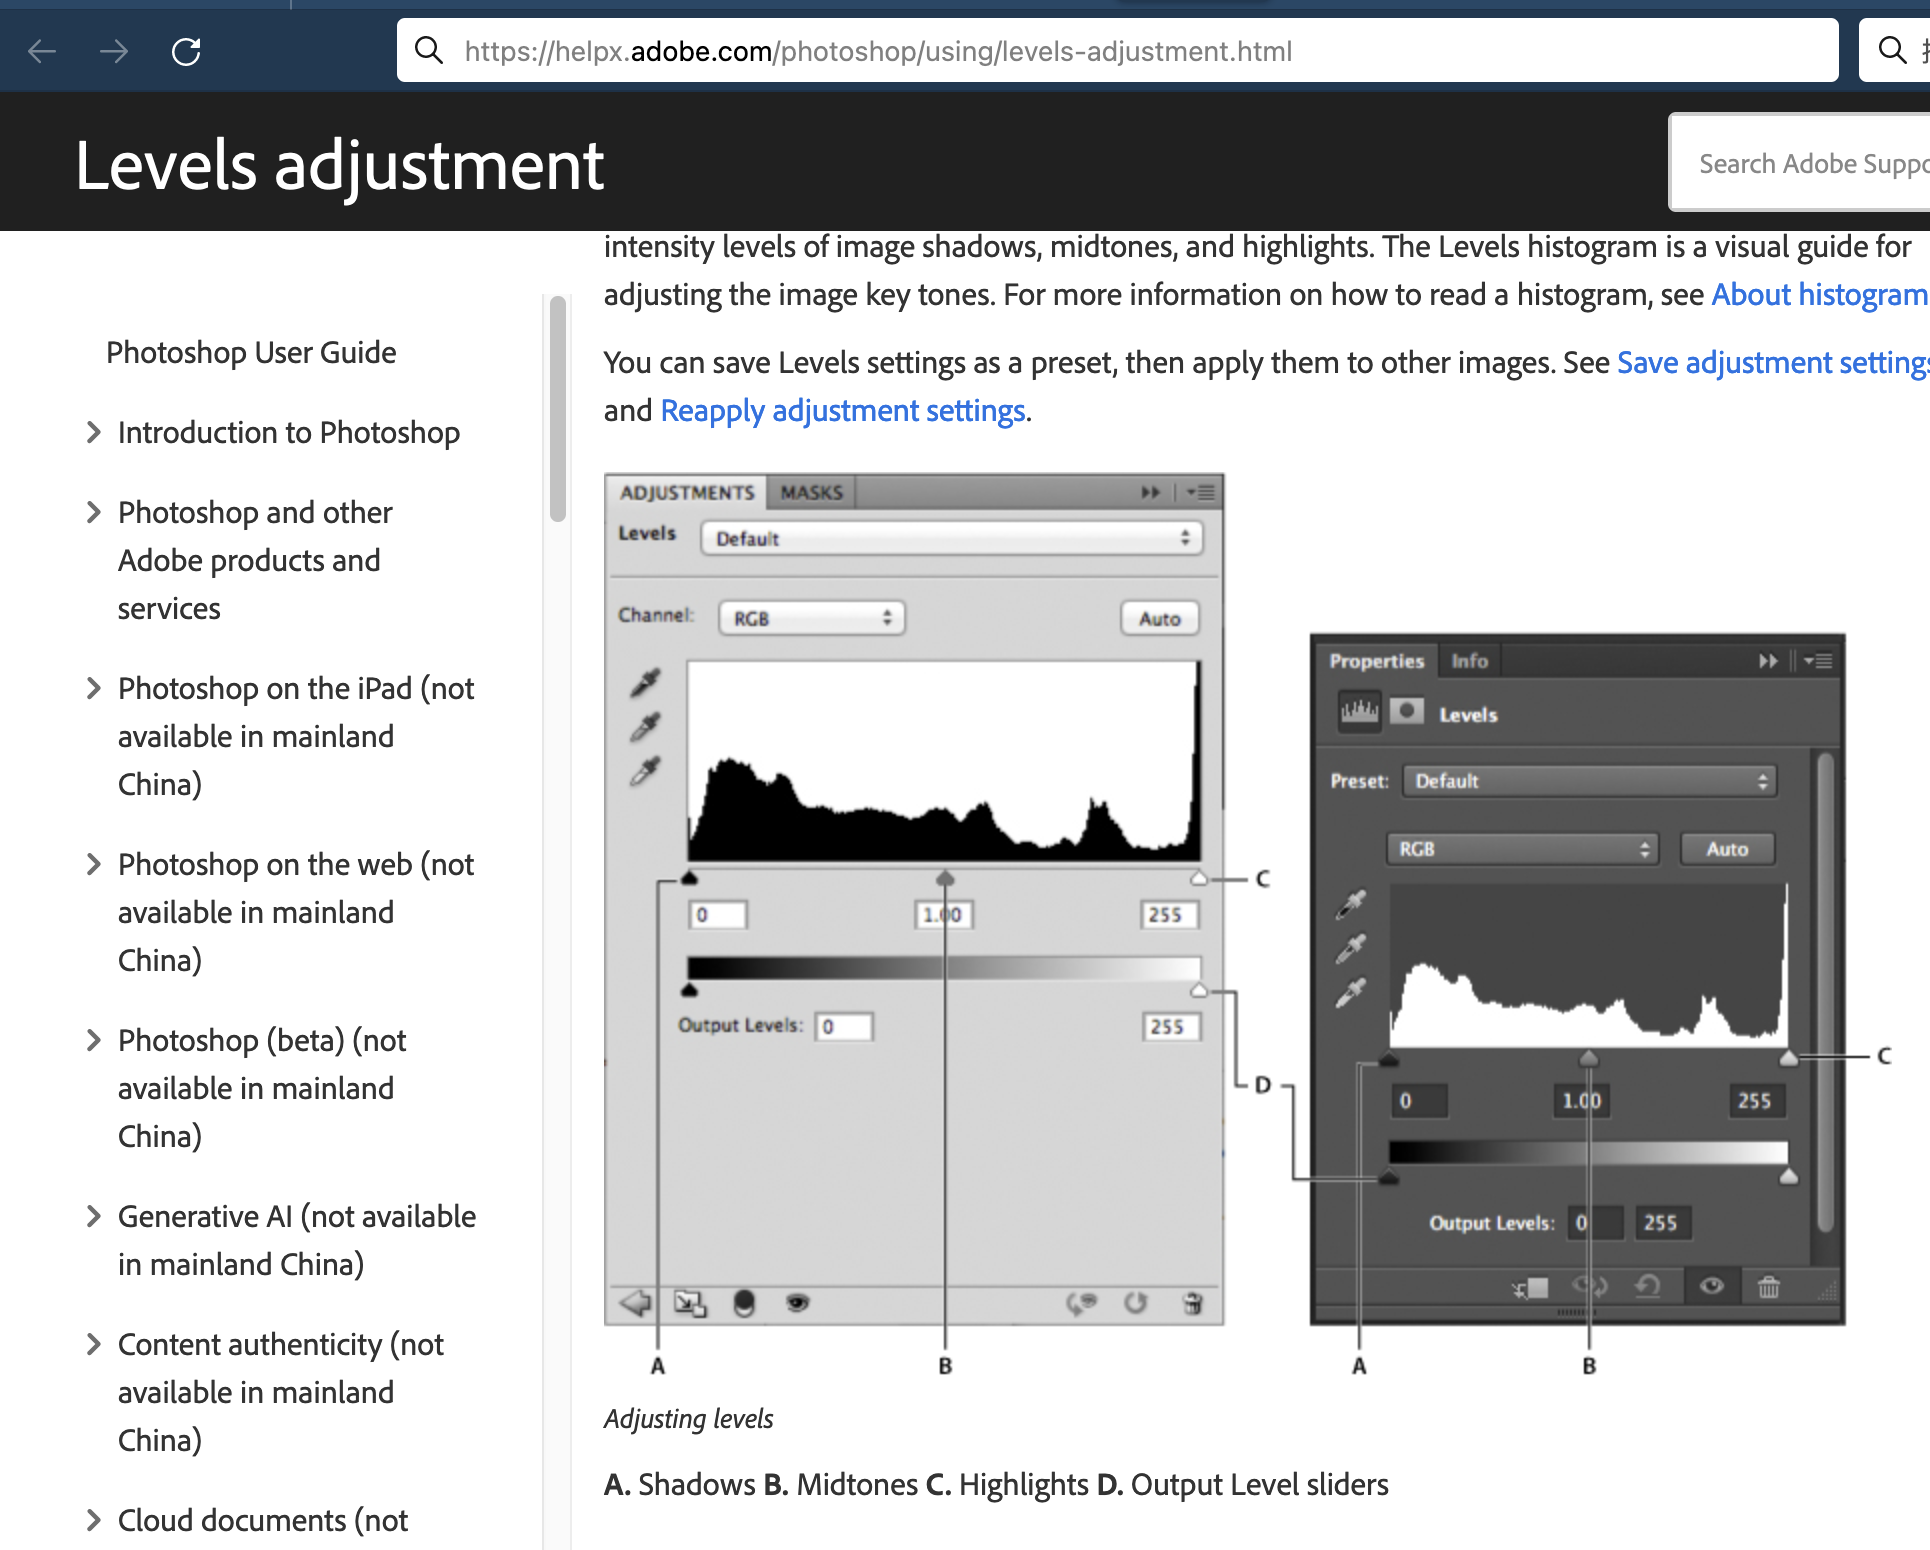Open Photoshop User Guide in sidebar
The width and height of the screenshot is (1930, 1550).
[251, 352]
